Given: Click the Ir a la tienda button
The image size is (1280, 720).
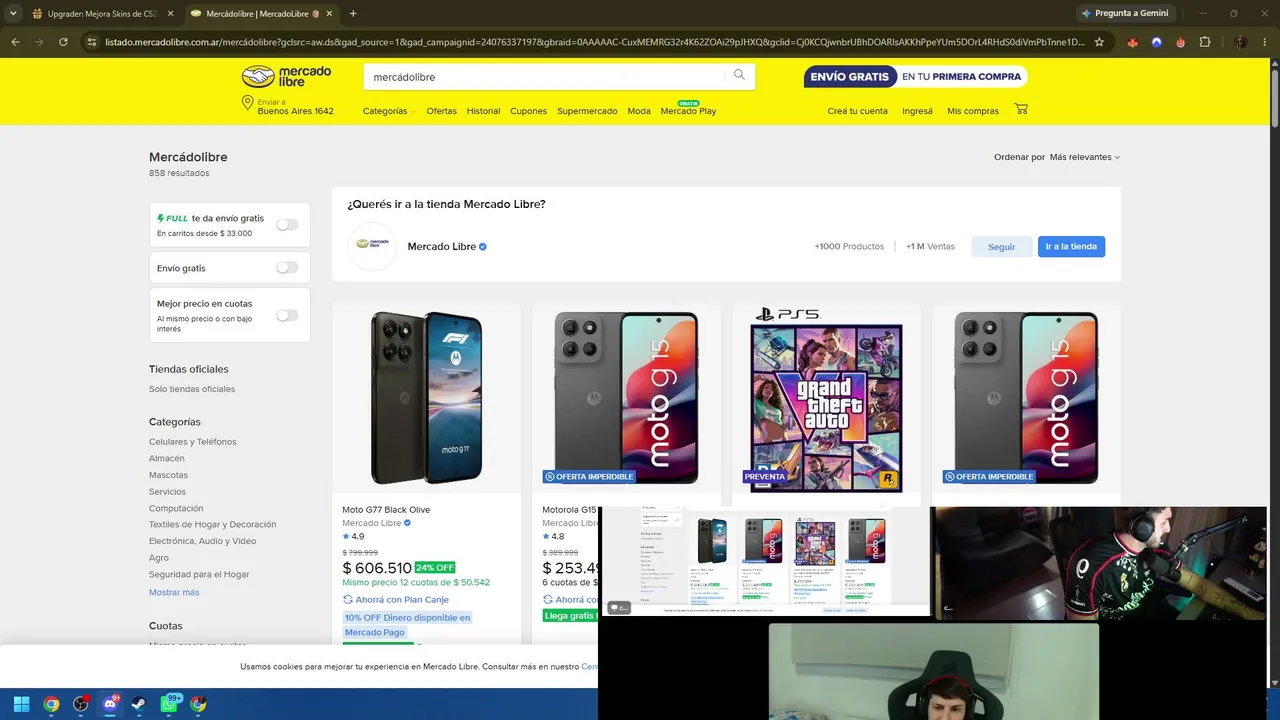Looking at the screenshot, I should coord(1071,246).
